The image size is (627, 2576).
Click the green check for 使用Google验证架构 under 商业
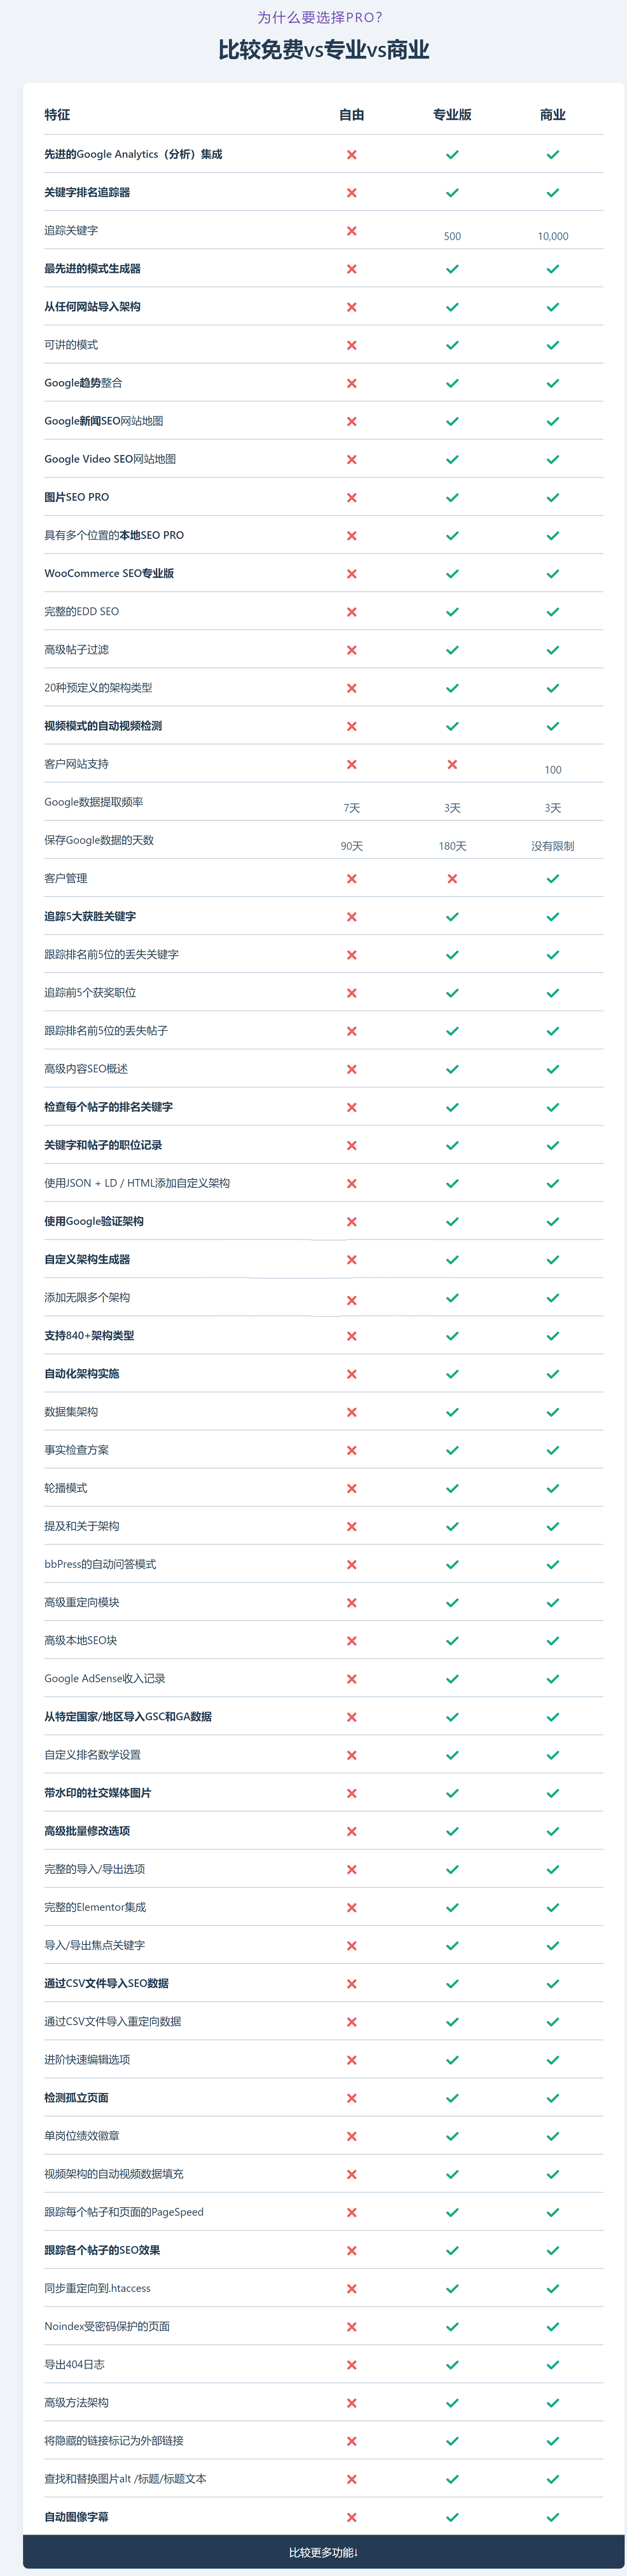coord(553,1222)
